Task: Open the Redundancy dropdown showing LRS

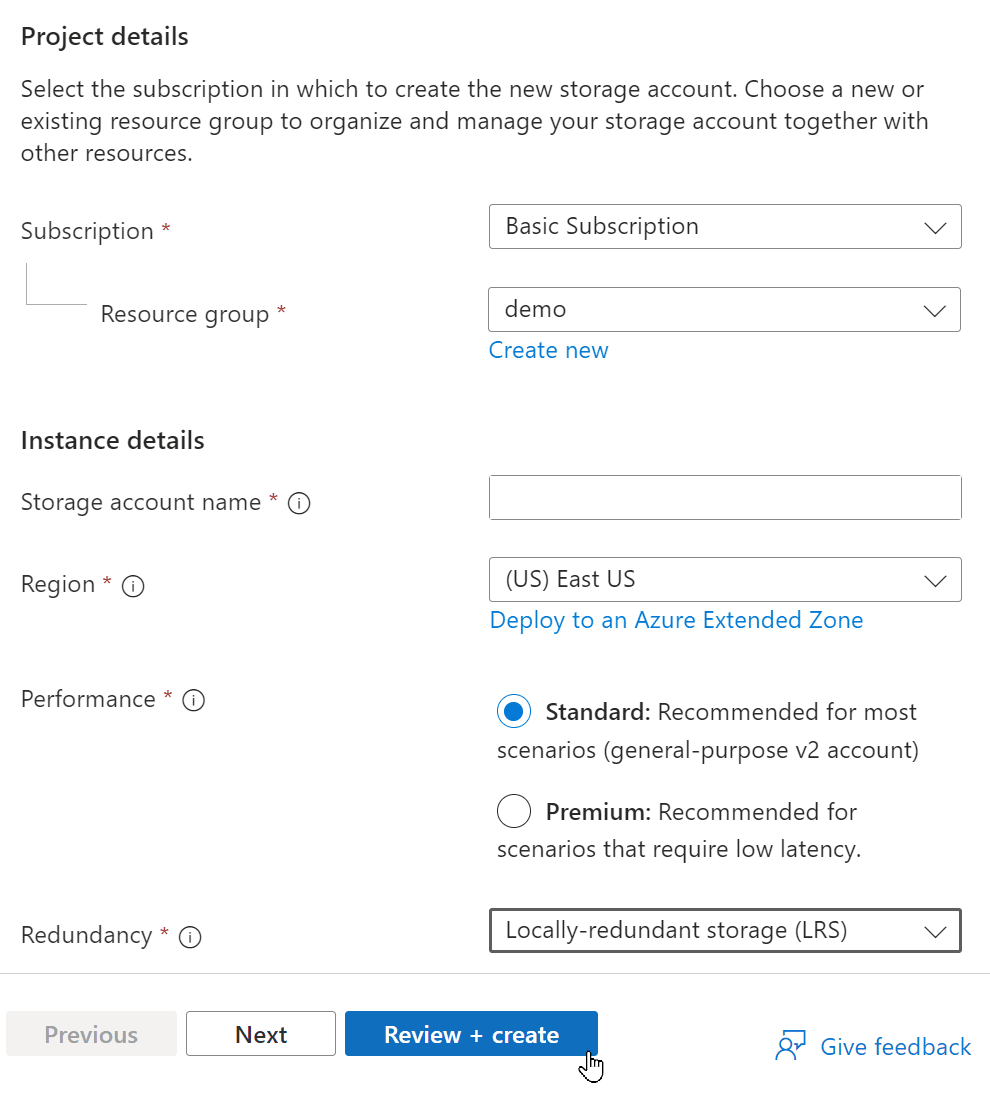Action: tap(724, 930)
